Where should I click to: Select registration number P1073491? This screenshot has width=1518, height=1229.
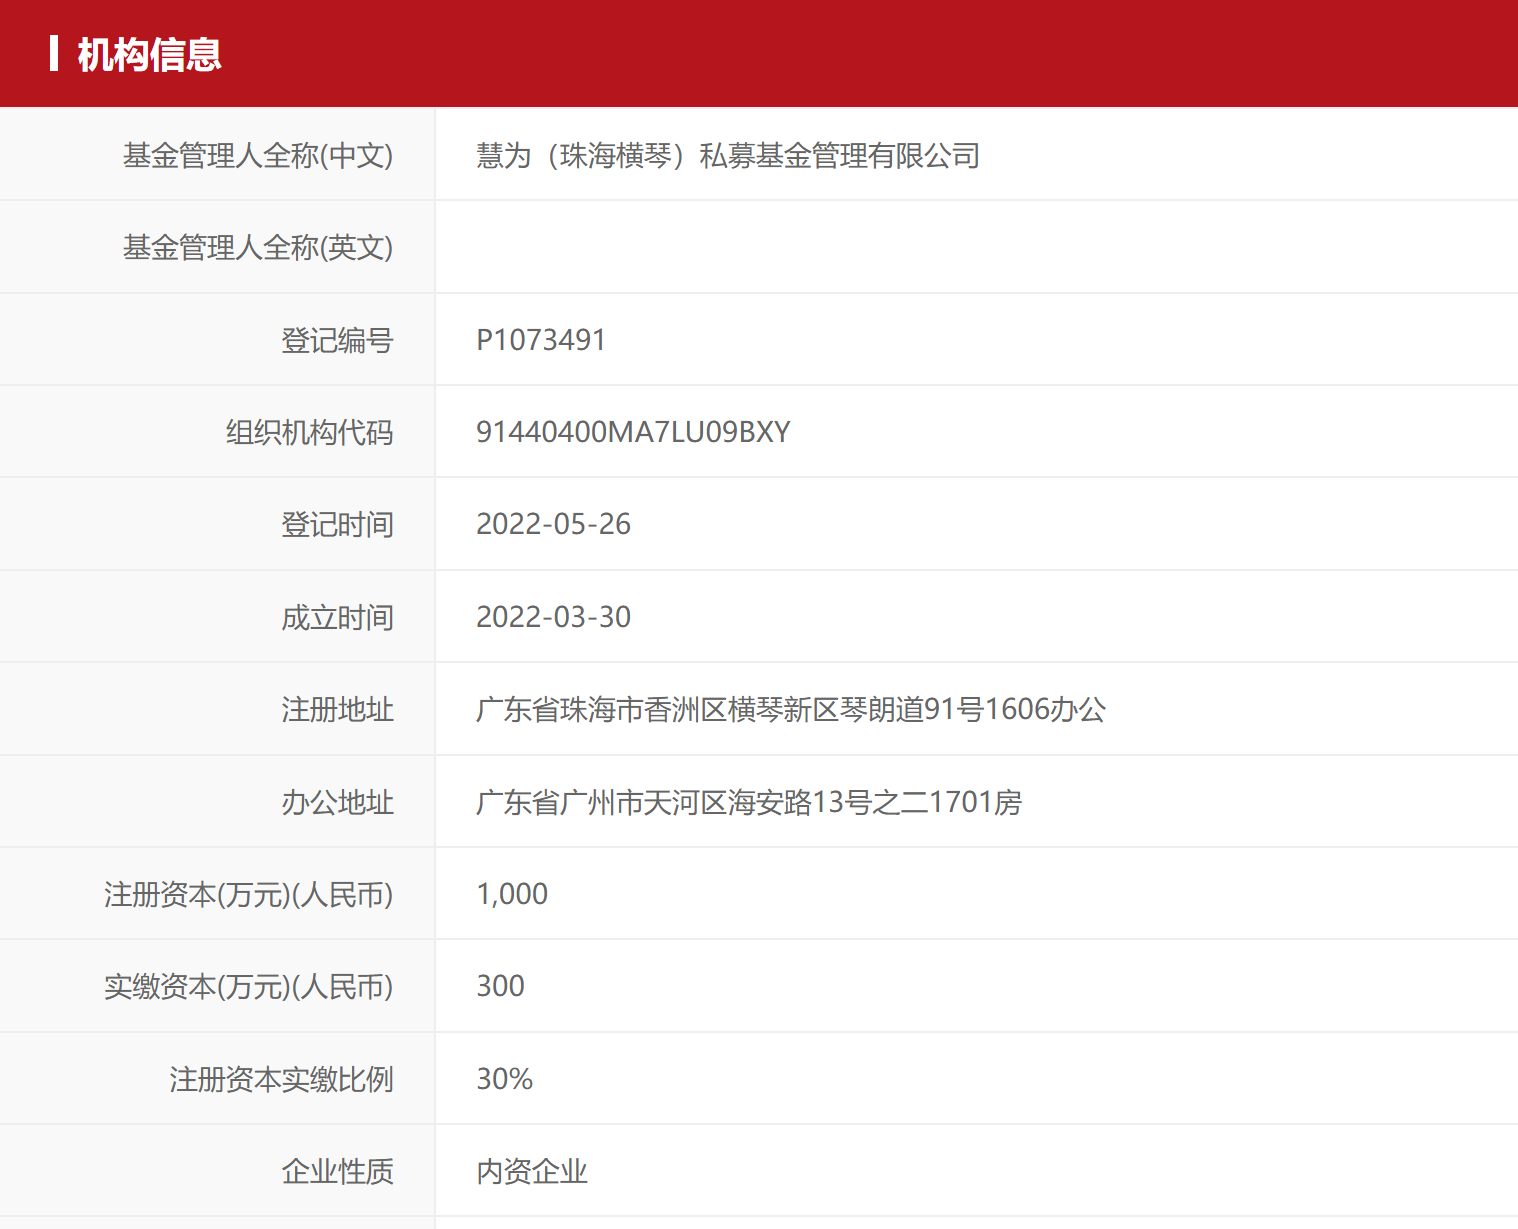[x=541, y=340]
